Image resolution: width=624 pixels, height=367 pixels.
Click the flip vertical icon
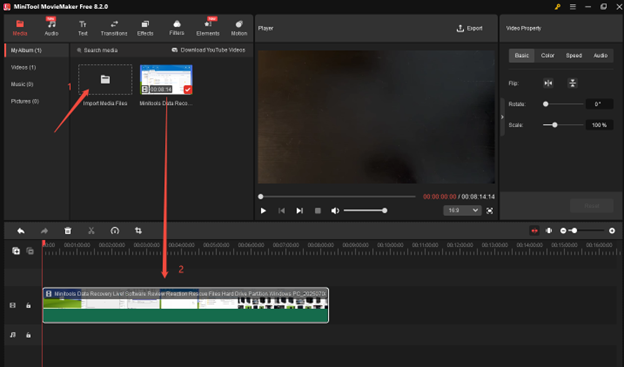[572, 83]
